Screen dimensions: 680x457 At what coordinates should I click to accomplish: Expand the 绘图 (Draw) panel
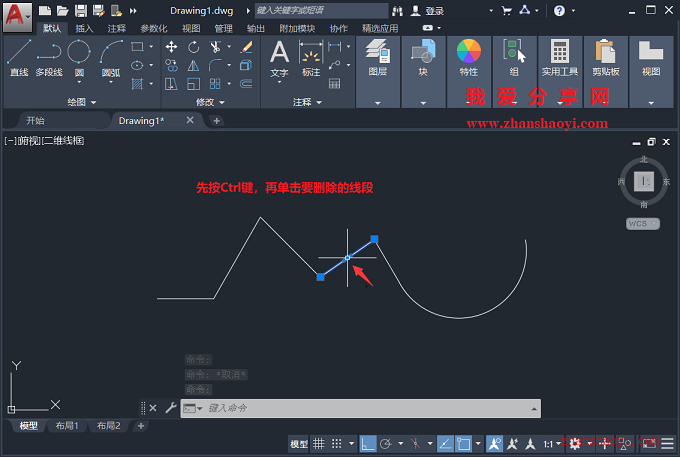[82, 102]
